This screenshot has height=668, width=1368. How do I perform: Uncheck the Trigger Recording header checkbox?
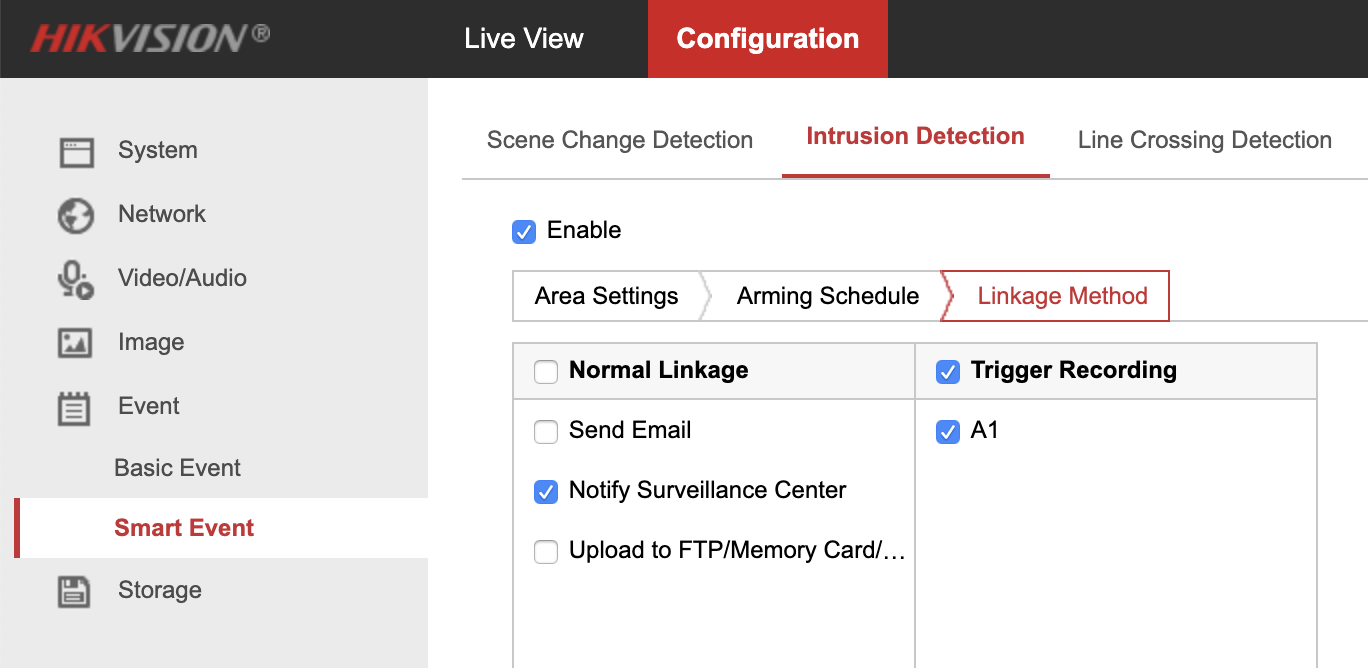point(948,371)
